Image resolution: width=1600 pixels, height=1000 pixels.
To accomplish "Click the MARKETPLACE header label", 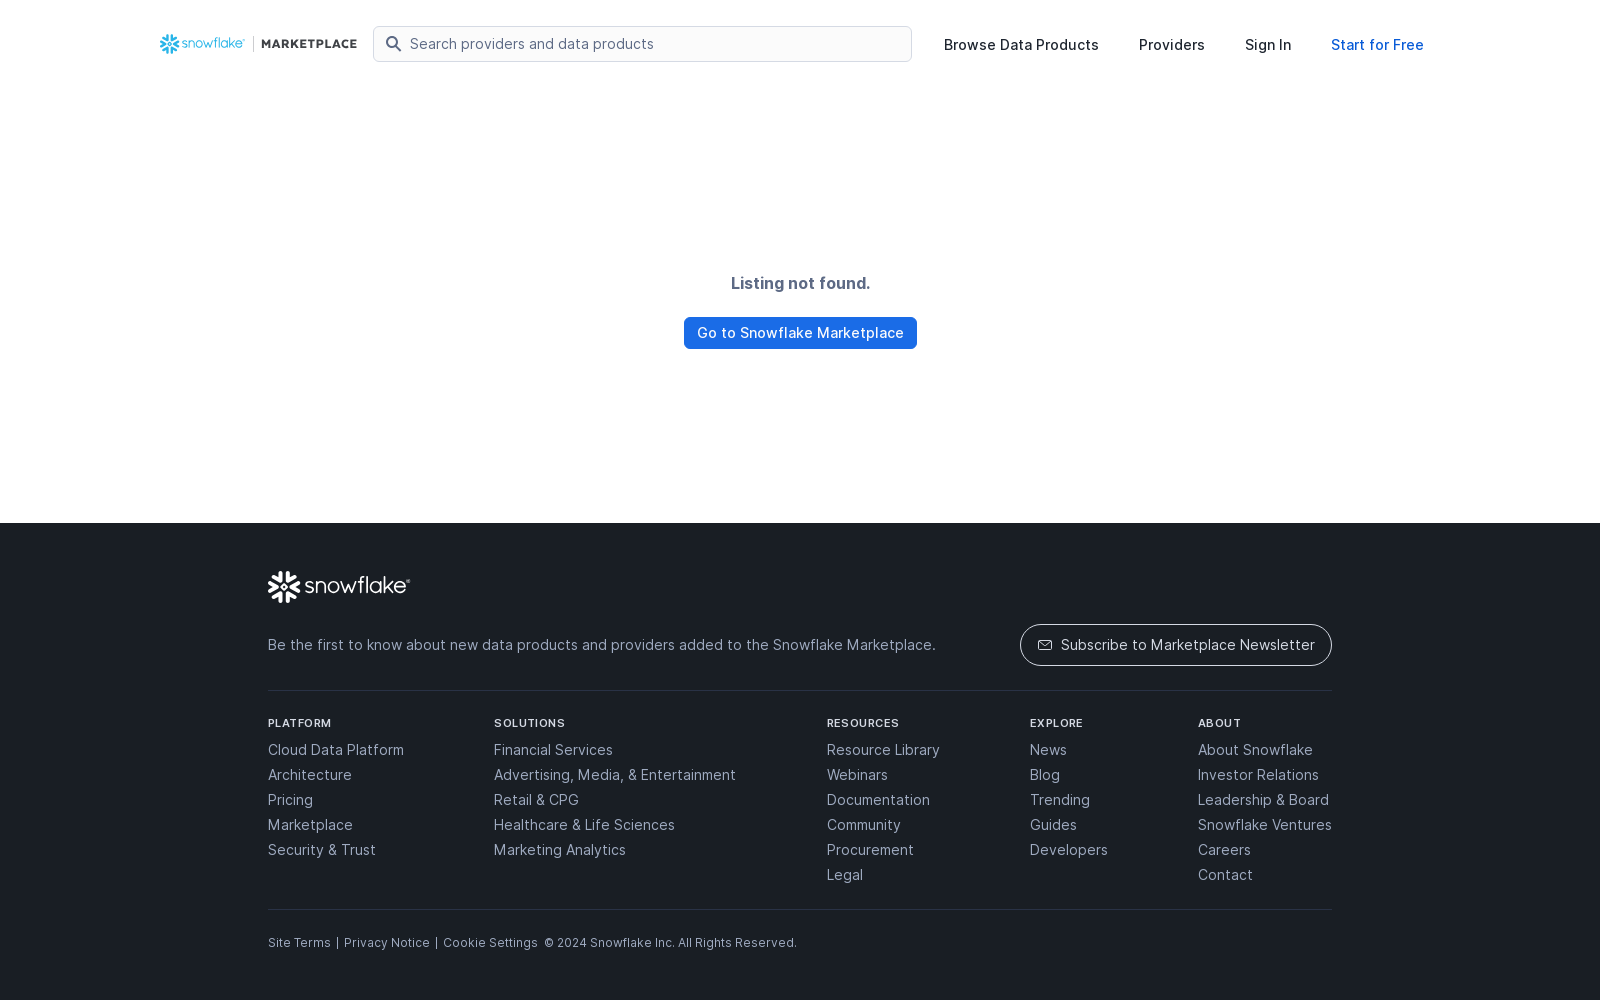I will click(309, 44).
